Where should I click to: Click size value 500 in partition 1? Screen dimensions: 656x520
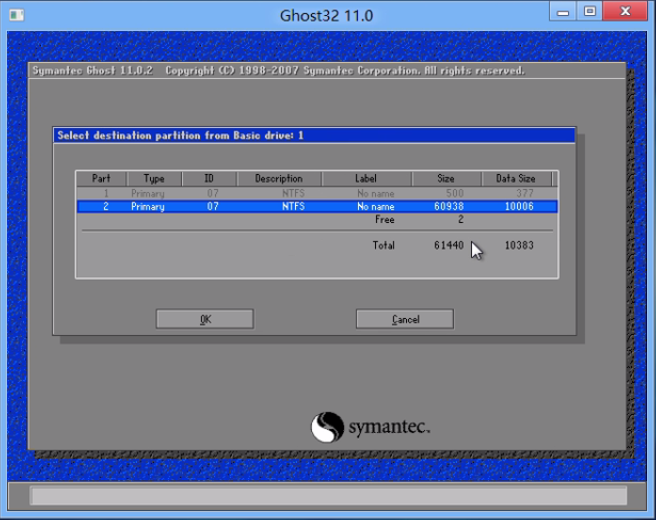(x=455, y=193)
